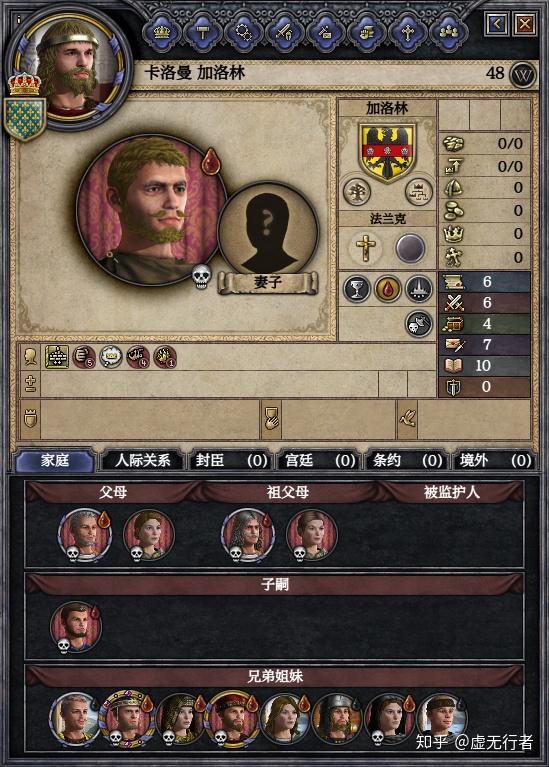Go back using the arrow button

coord(497,23)
